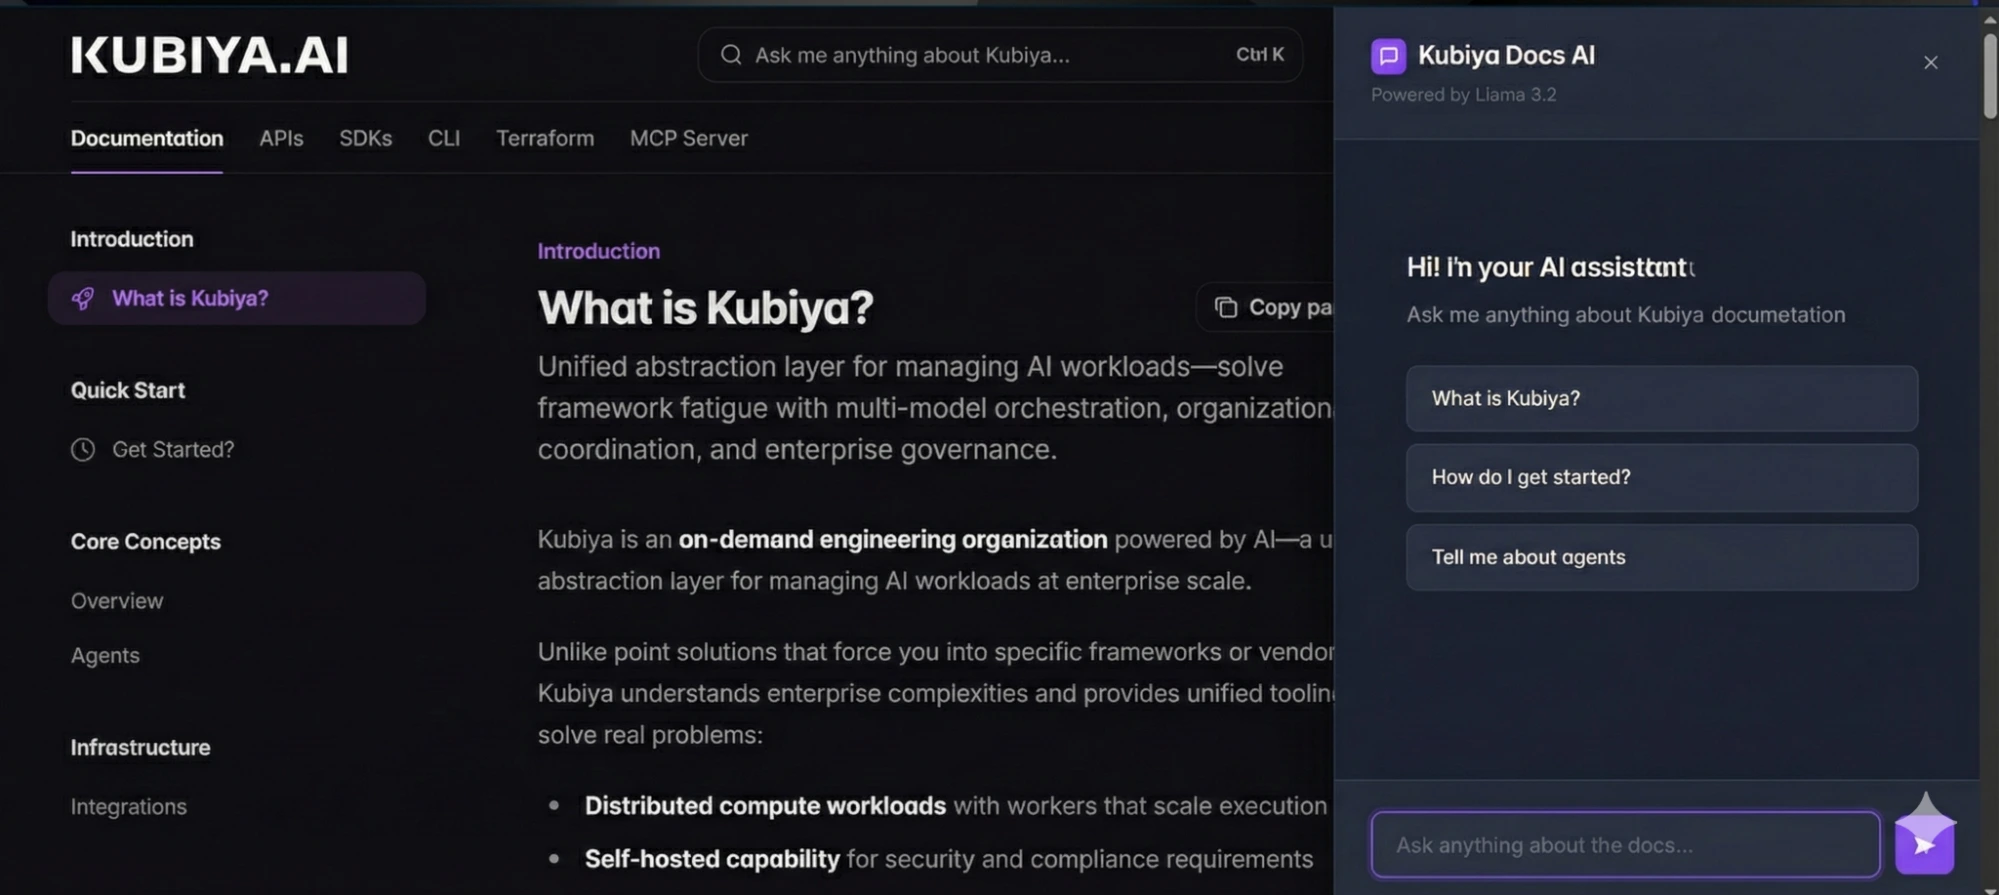Image resolution: width=1999 pixels, height=896 pixels.
Task: Click the Ctrl K shortcut hint
Action: (1259, 54)
